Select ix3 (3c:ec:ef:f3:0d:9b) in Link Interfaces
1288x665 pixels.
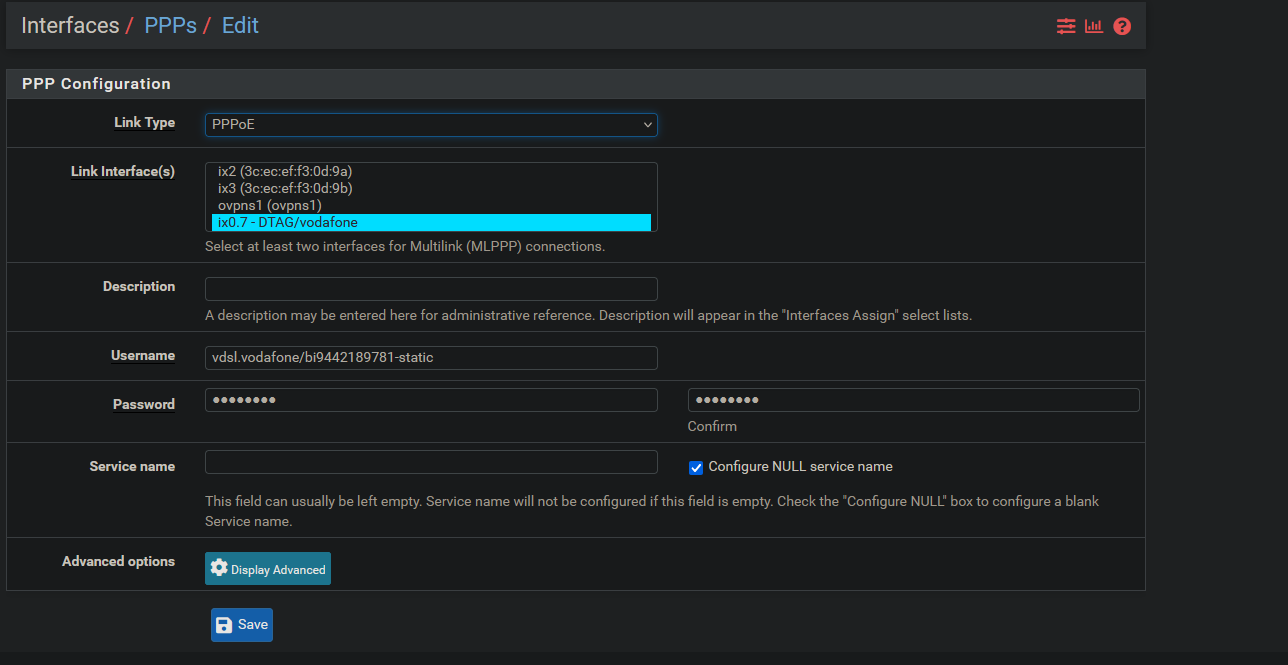pyautogui.click(x=285, y=188)
